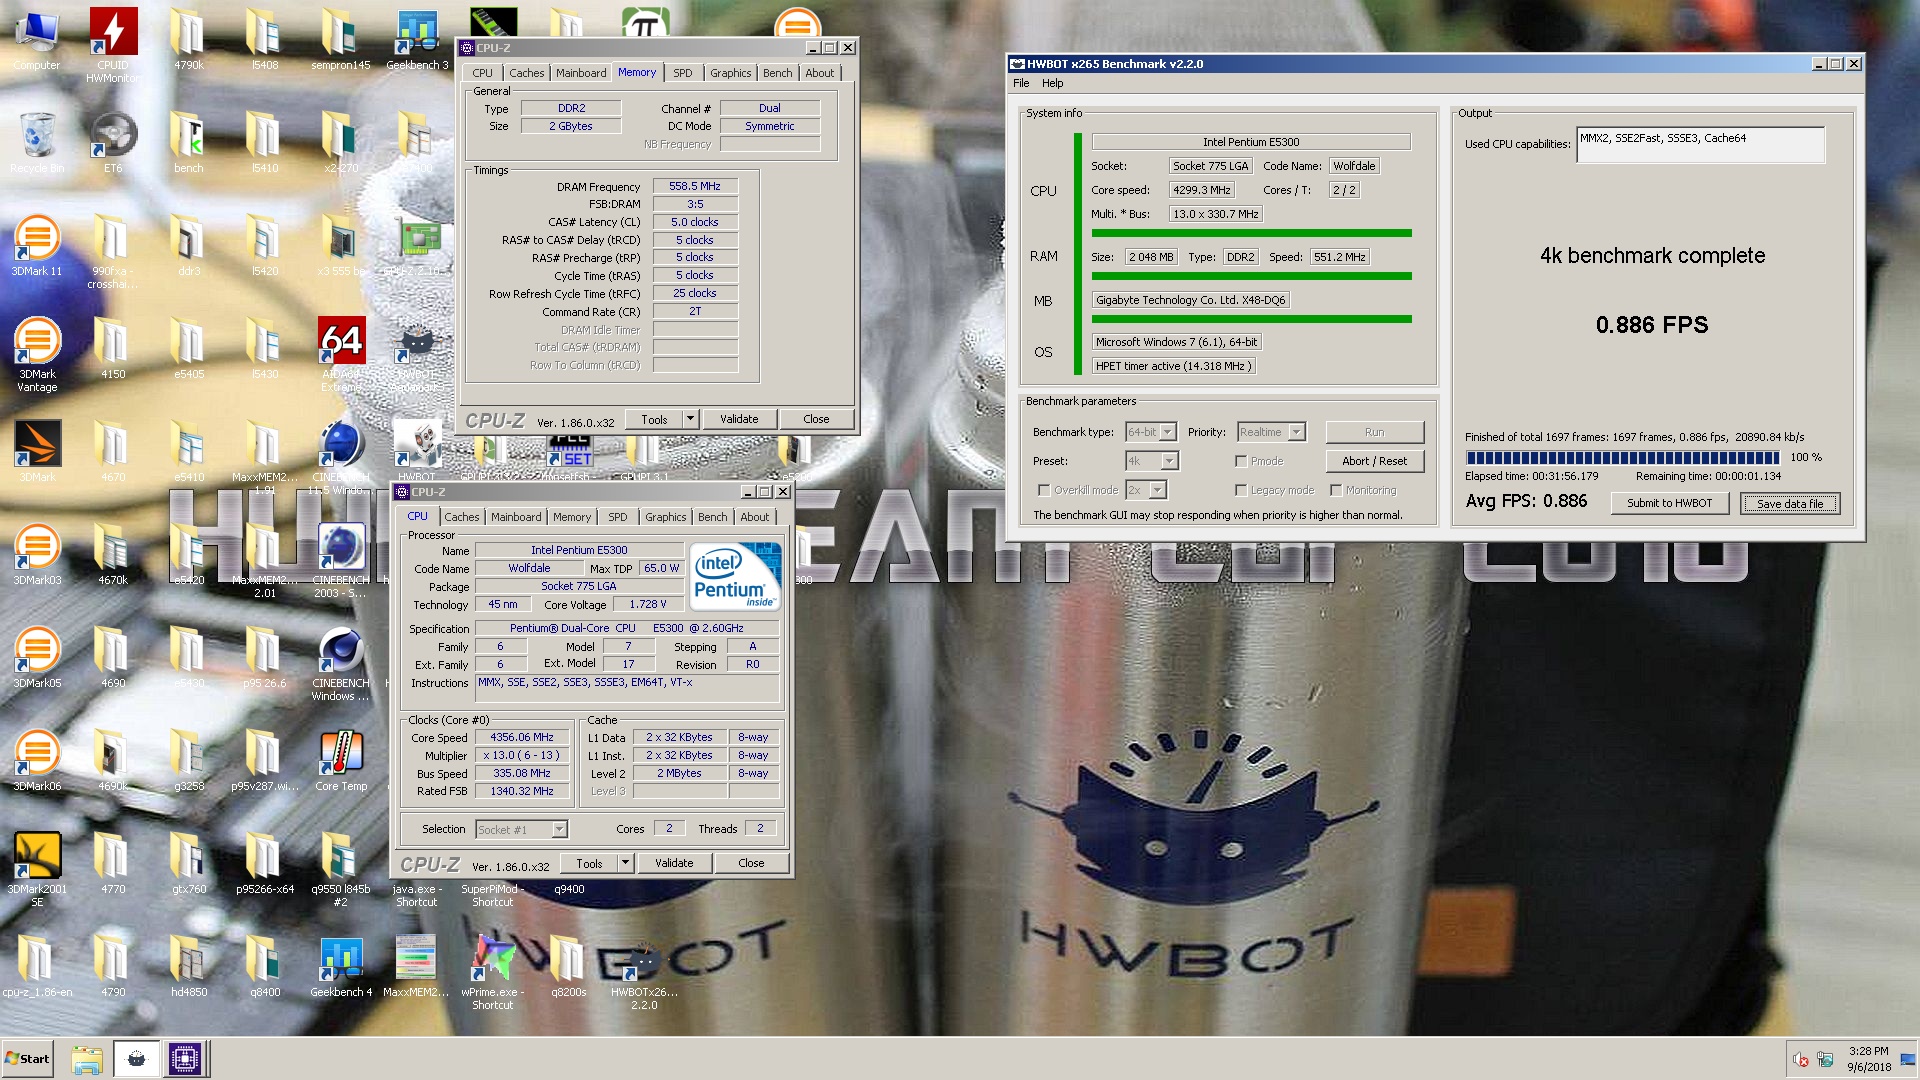This screenshot has height=1080, width=1920.
Task: Click the Save data file button
Action: [1790, 503]
